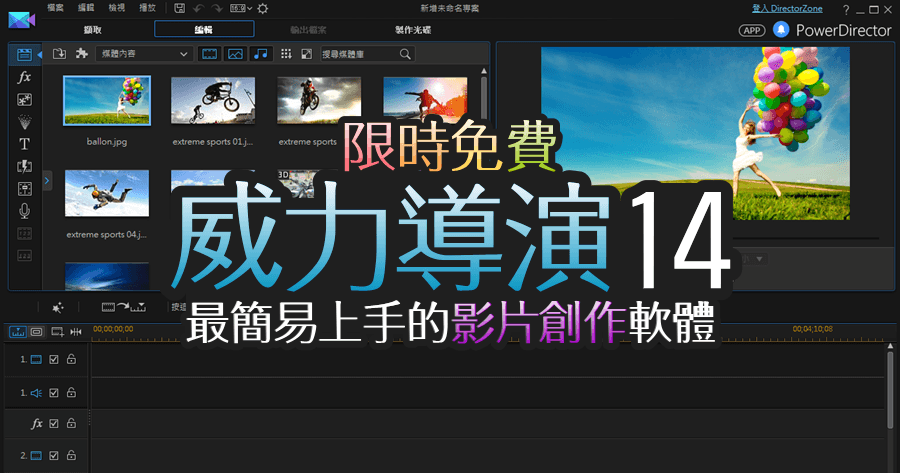Uncheck video track 2 enable checkbox
Screen dimensions: 900x473
coord(54,455)
